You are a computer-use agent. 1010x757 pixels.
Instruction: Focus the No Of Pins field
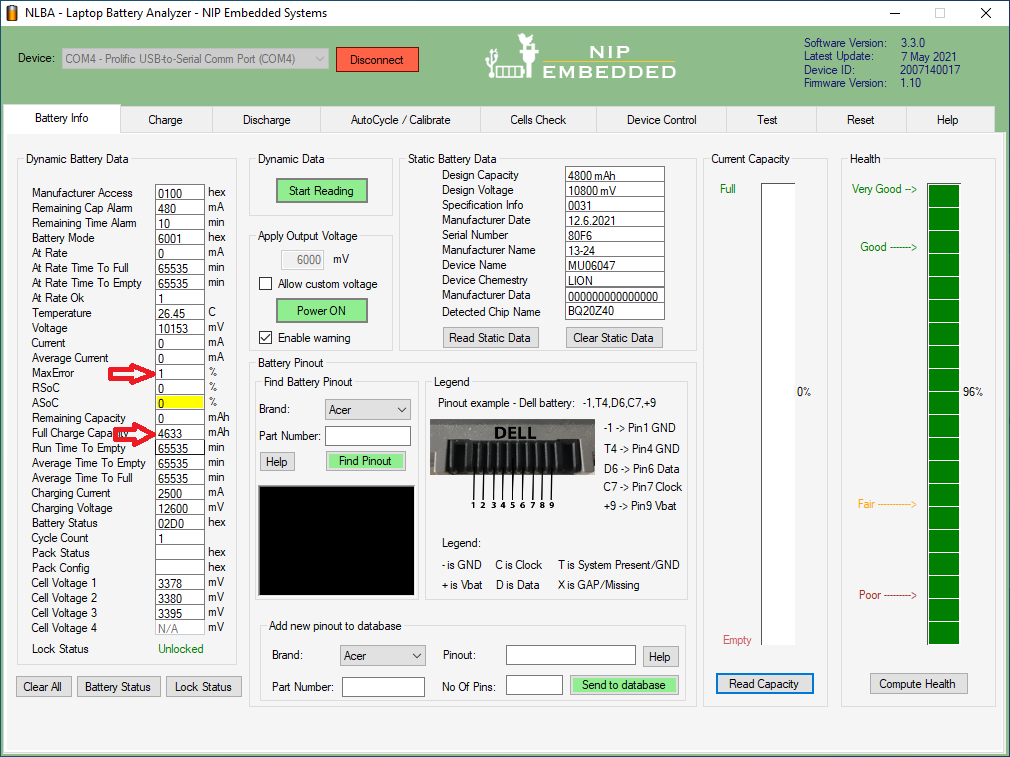[535, 685]
